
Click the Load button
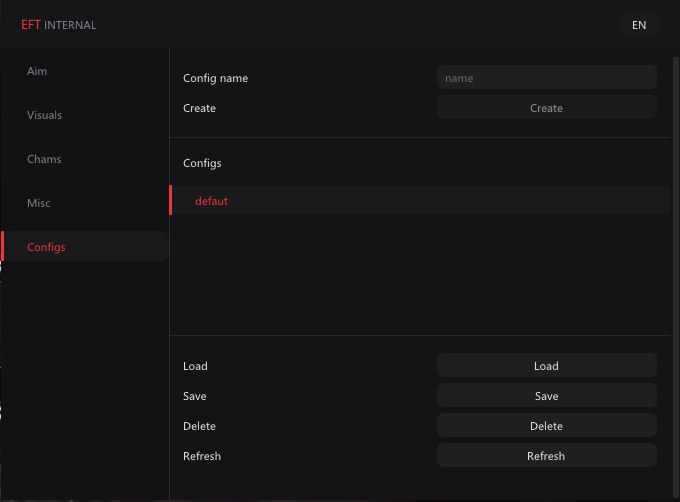click(x=546, y=365)
